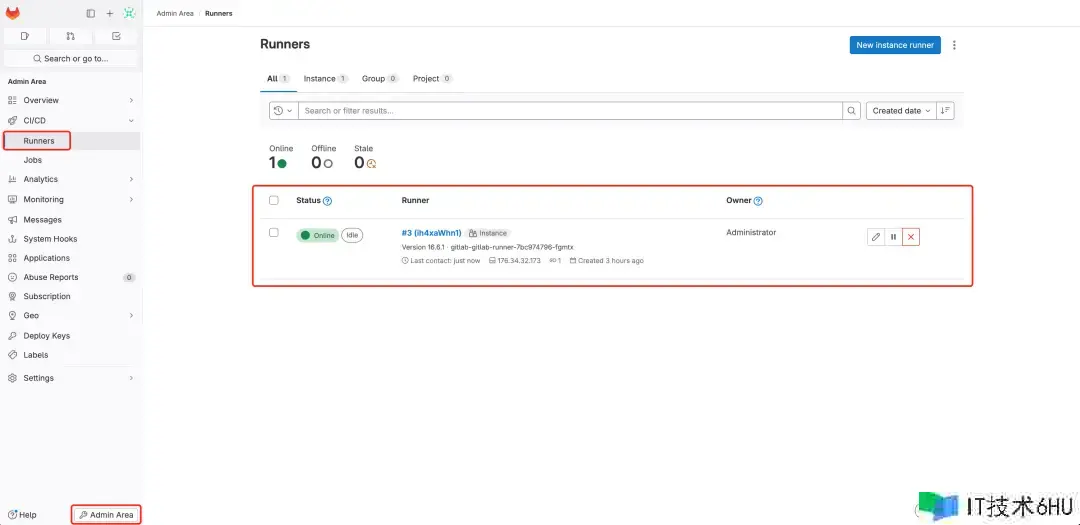Toggle the sidebar collapse icon
Viewport: 1080px width, 525px height.
(91, 13)
